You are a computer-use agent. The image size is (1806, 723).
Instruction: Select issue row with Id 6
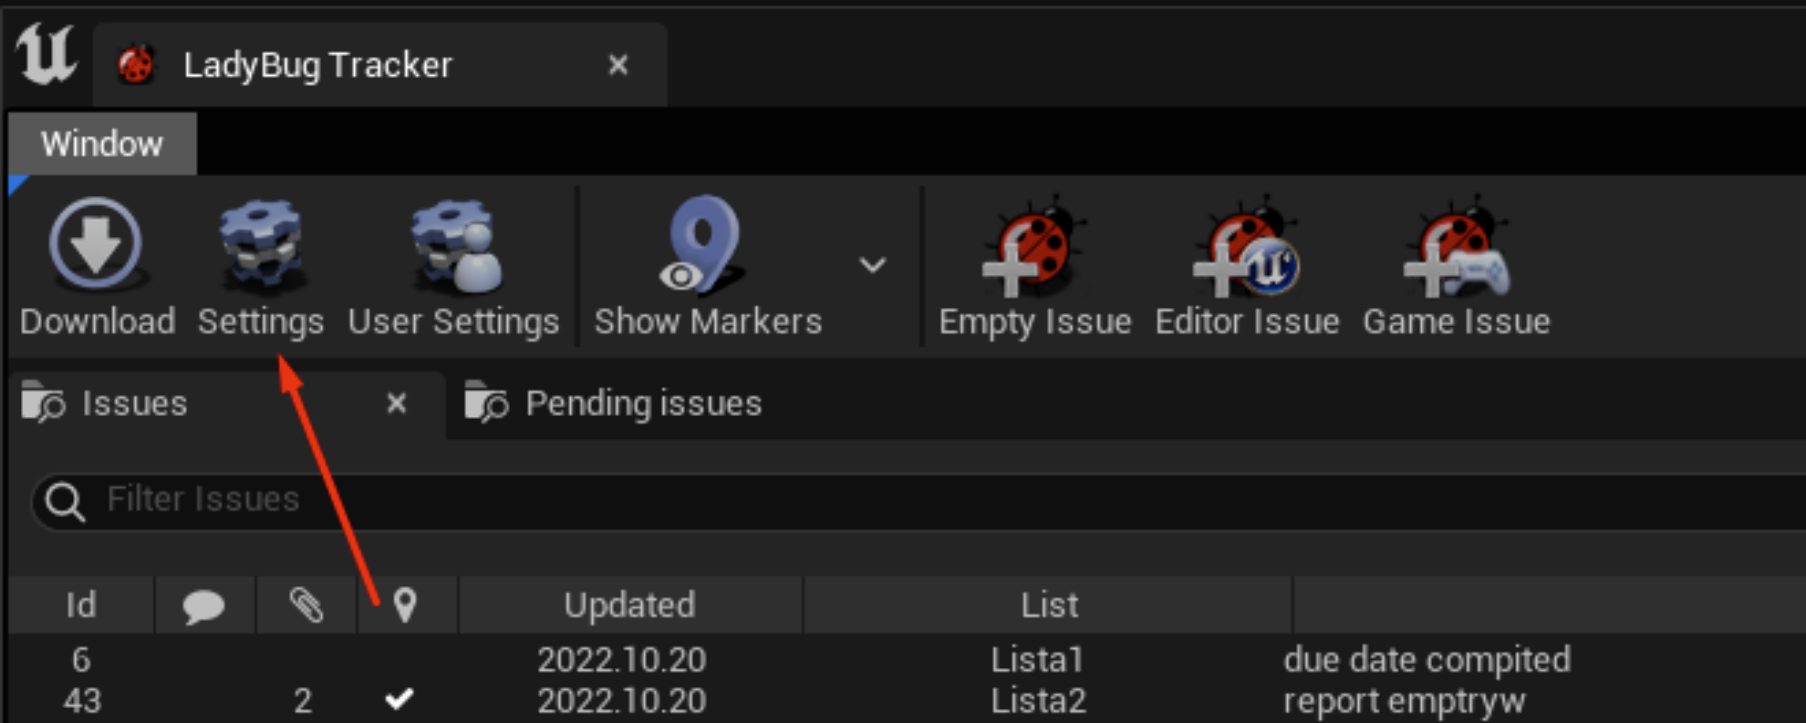tap(906, 659)
